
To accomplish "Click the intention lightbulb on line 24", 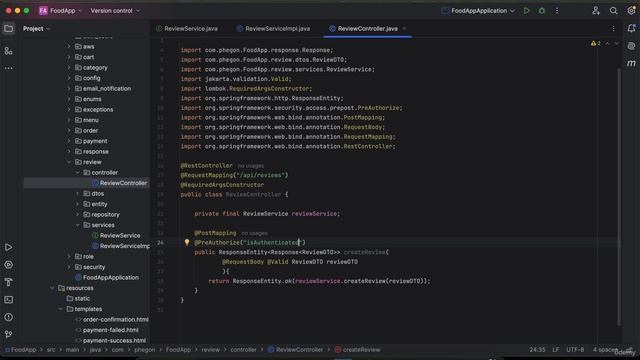I will tap(187, 242).
